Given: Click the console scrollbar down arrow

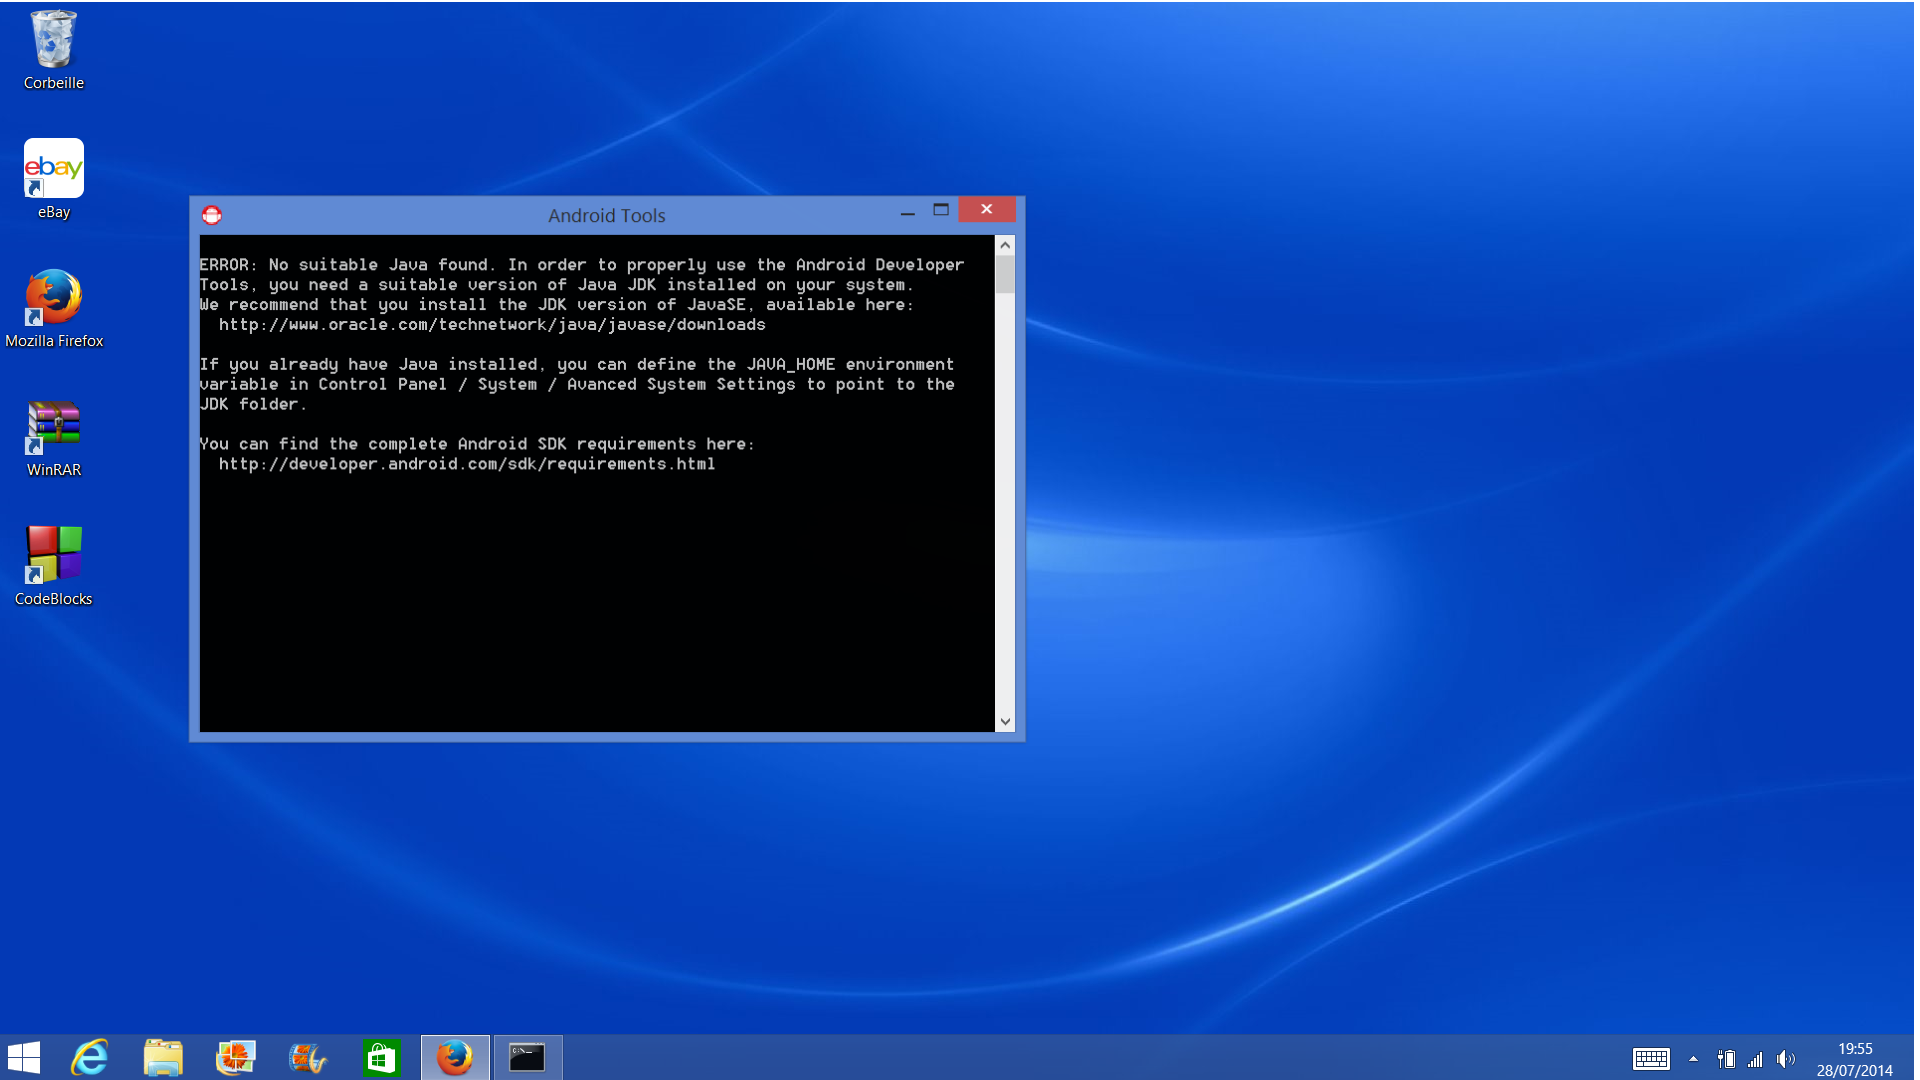Looking at the screenshot, I should click(1005, 721).
